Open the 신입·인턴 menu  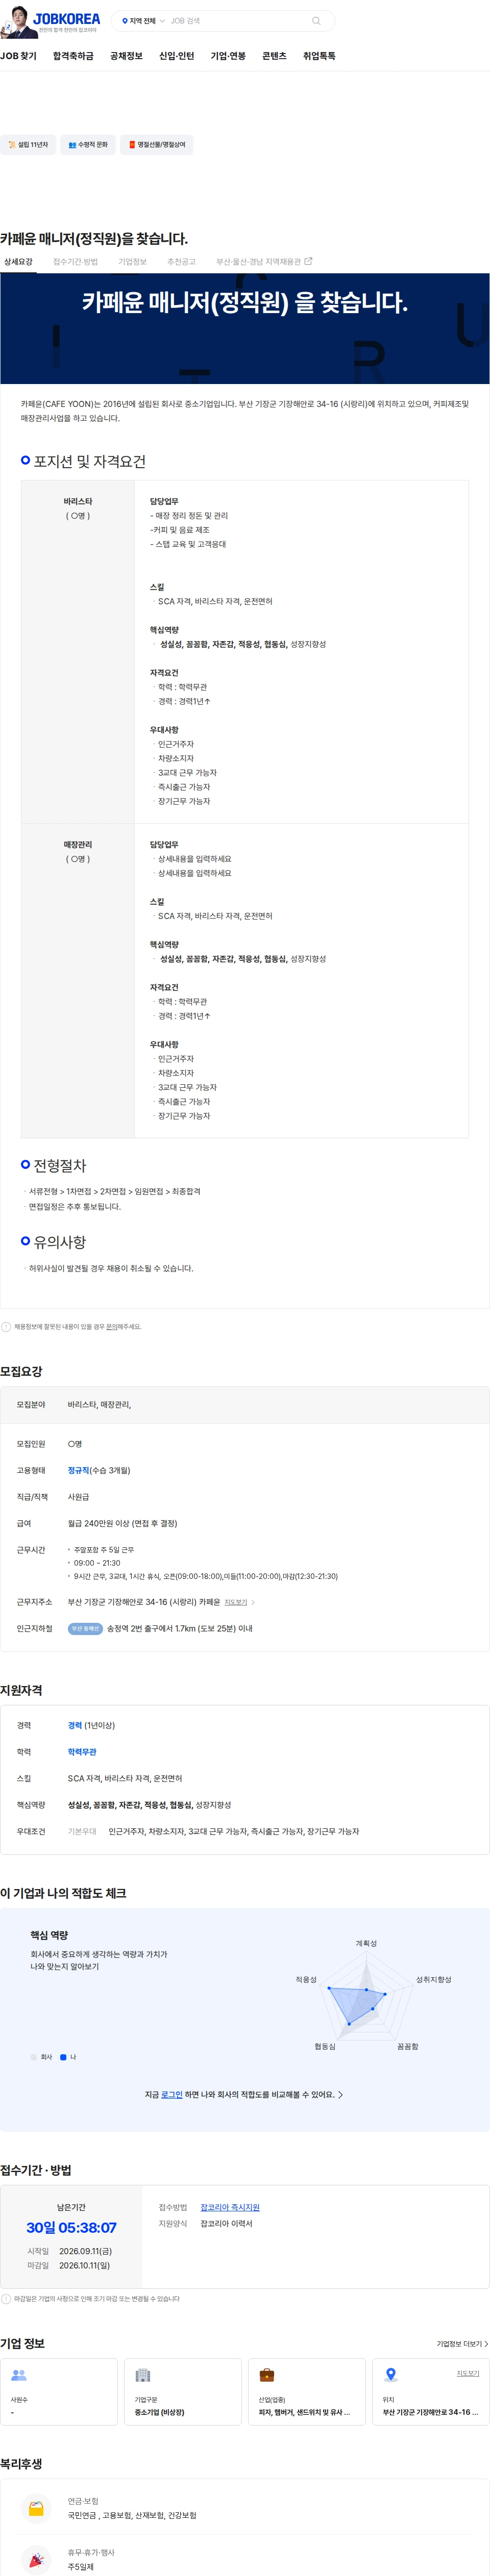coord(176,56)
